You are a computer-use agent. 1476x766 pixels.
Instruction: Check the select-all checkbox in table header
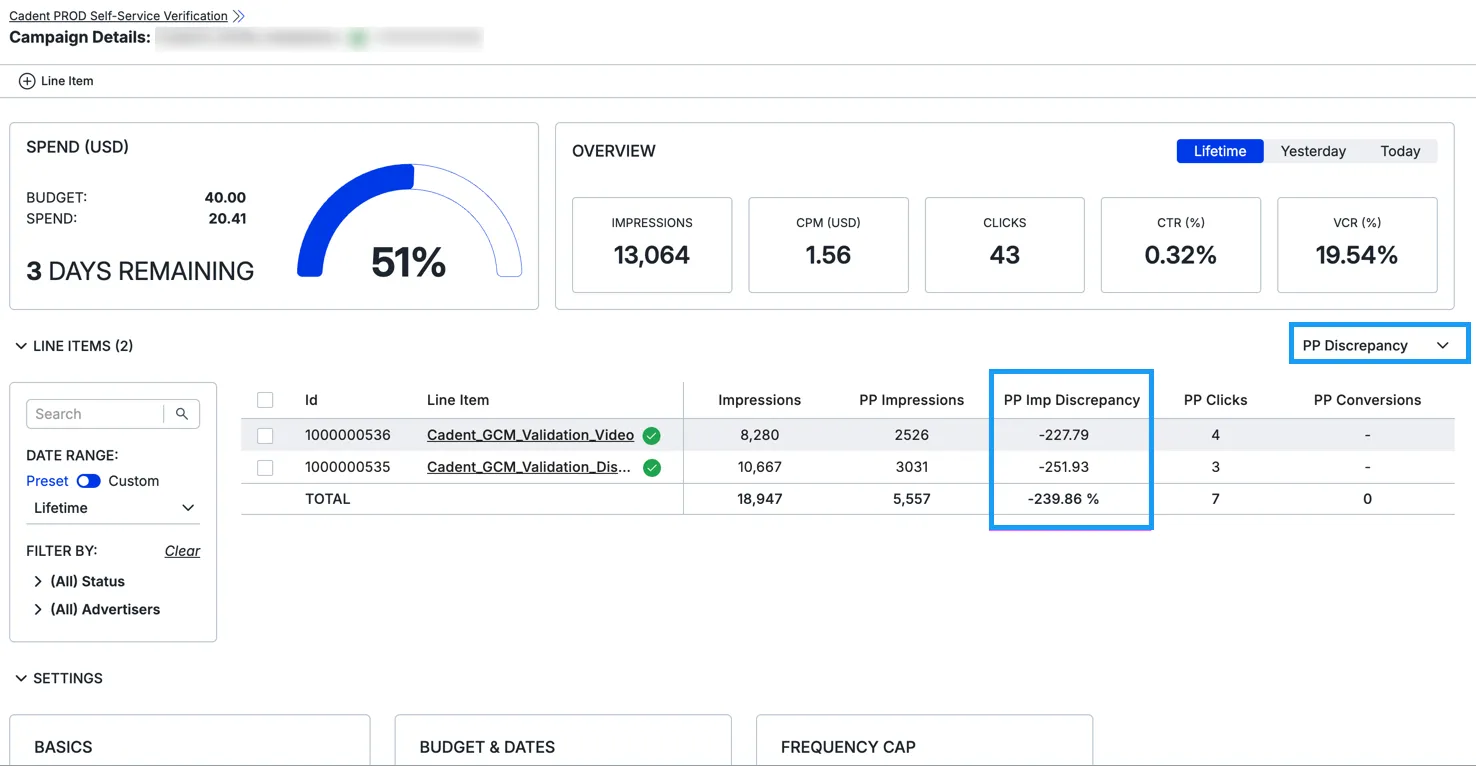[x=265, y=400]
